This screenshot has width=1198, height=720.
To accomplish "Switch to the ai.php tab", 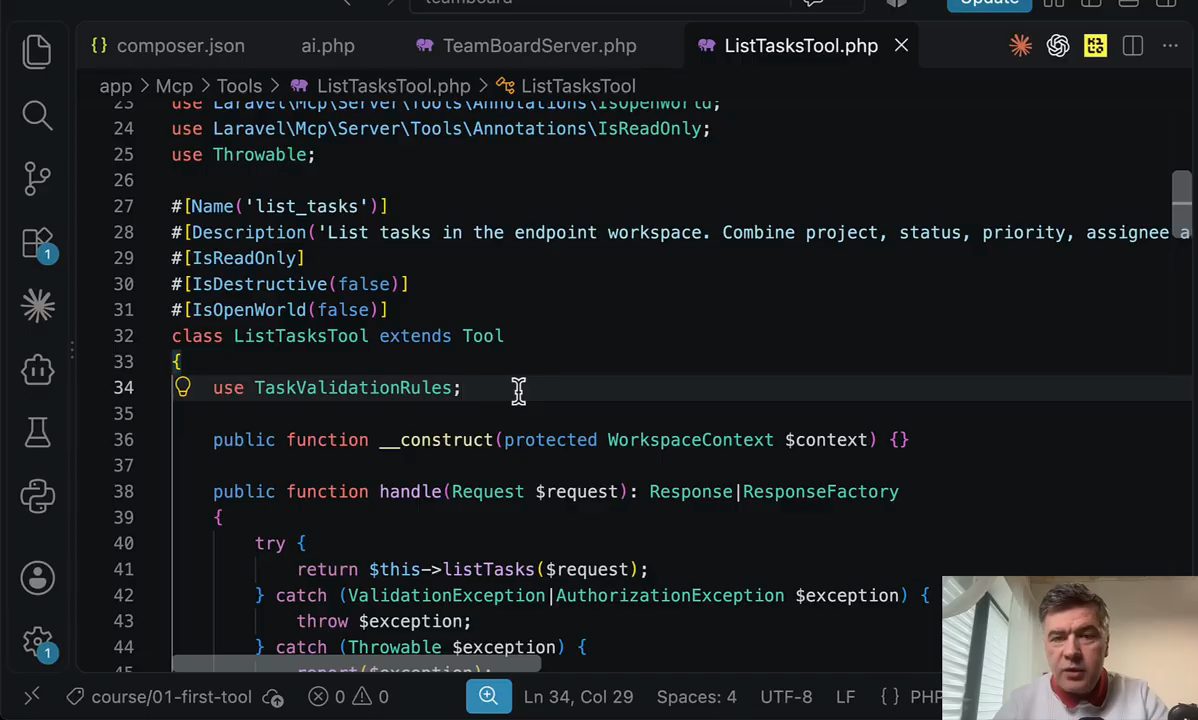I will click(x=327, y=46).
